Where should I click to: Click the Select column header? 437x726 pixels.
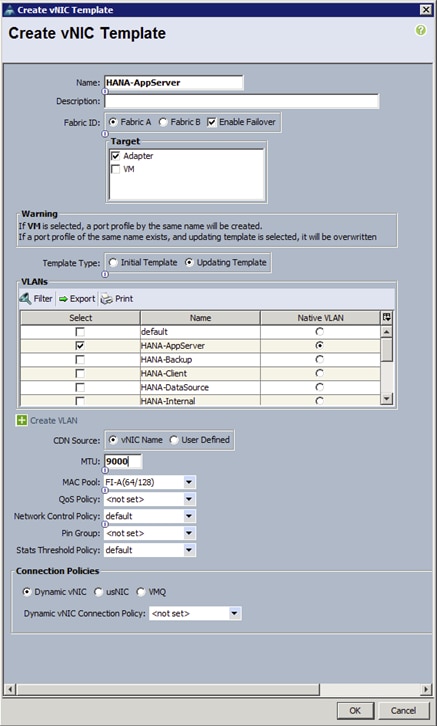(81, 318)
